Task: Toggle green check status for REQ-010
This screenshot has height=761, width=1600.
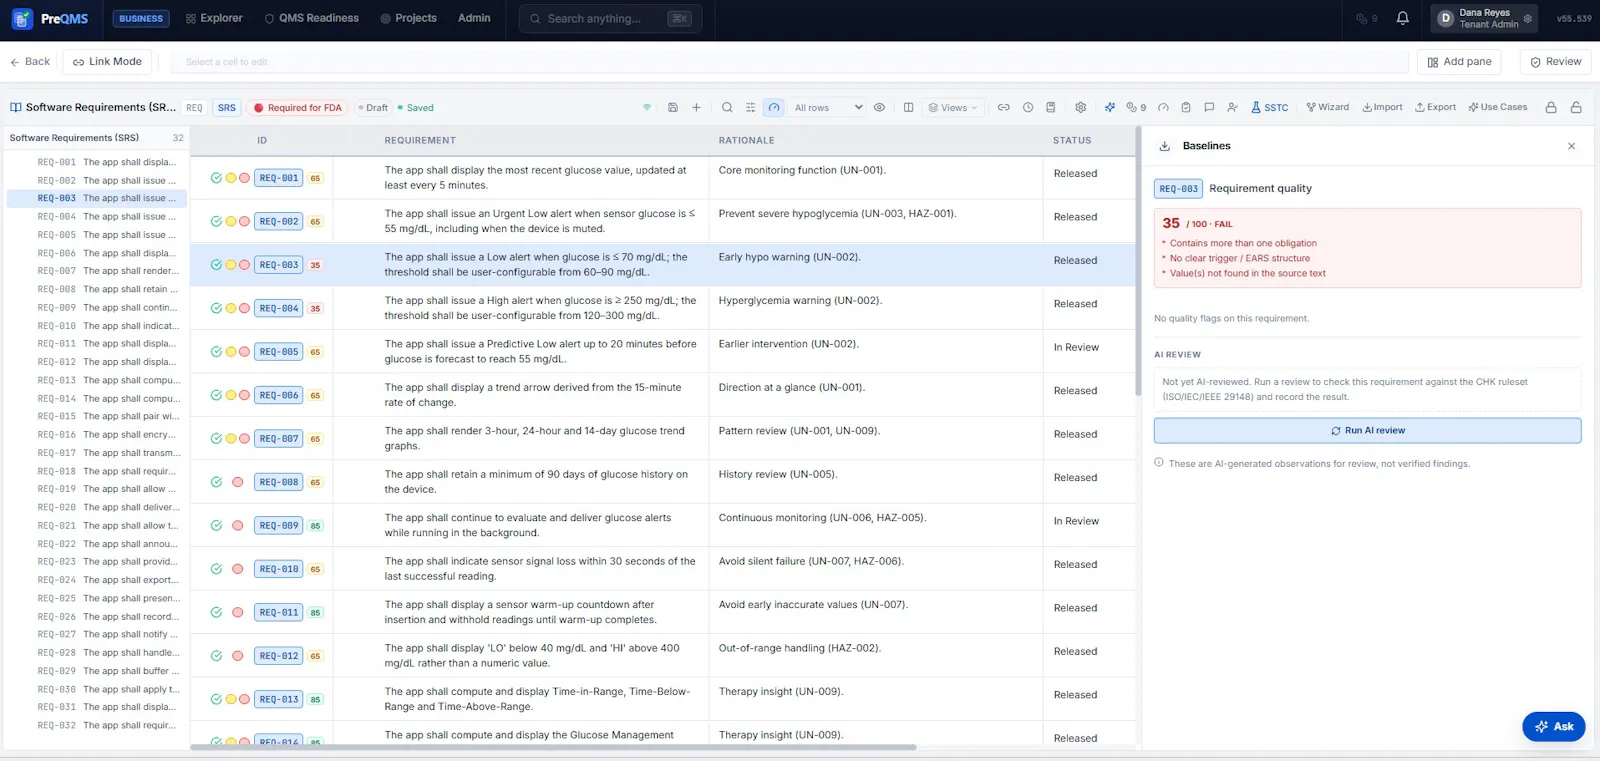Action: [x=216, y=569]
